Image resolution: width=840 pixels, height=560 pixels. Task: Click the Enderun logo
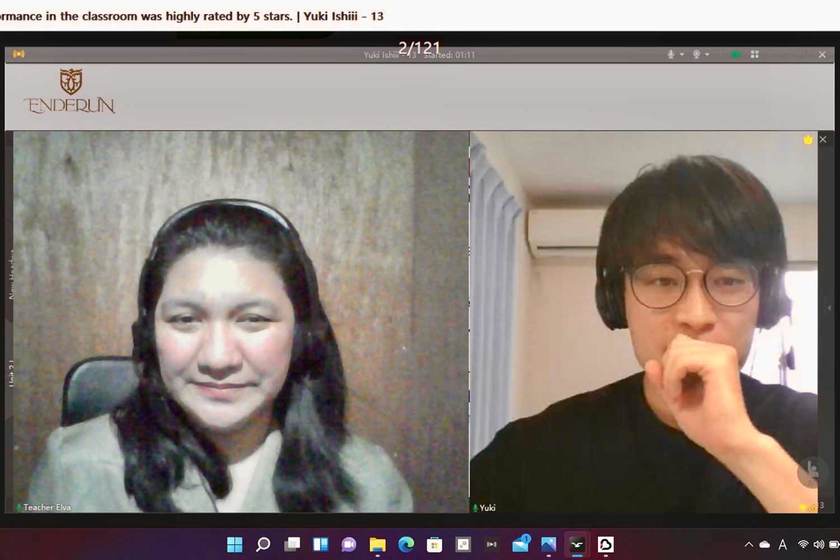pyautogui.click(x=70, y=91)
